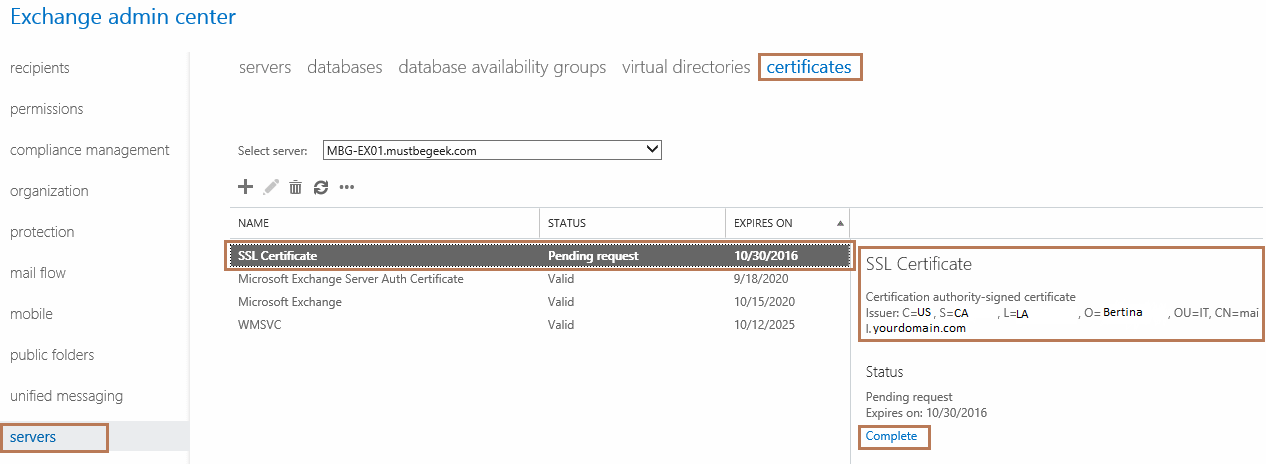Click the 10/15/2020 expiry date cell

(x=764, y=302)
